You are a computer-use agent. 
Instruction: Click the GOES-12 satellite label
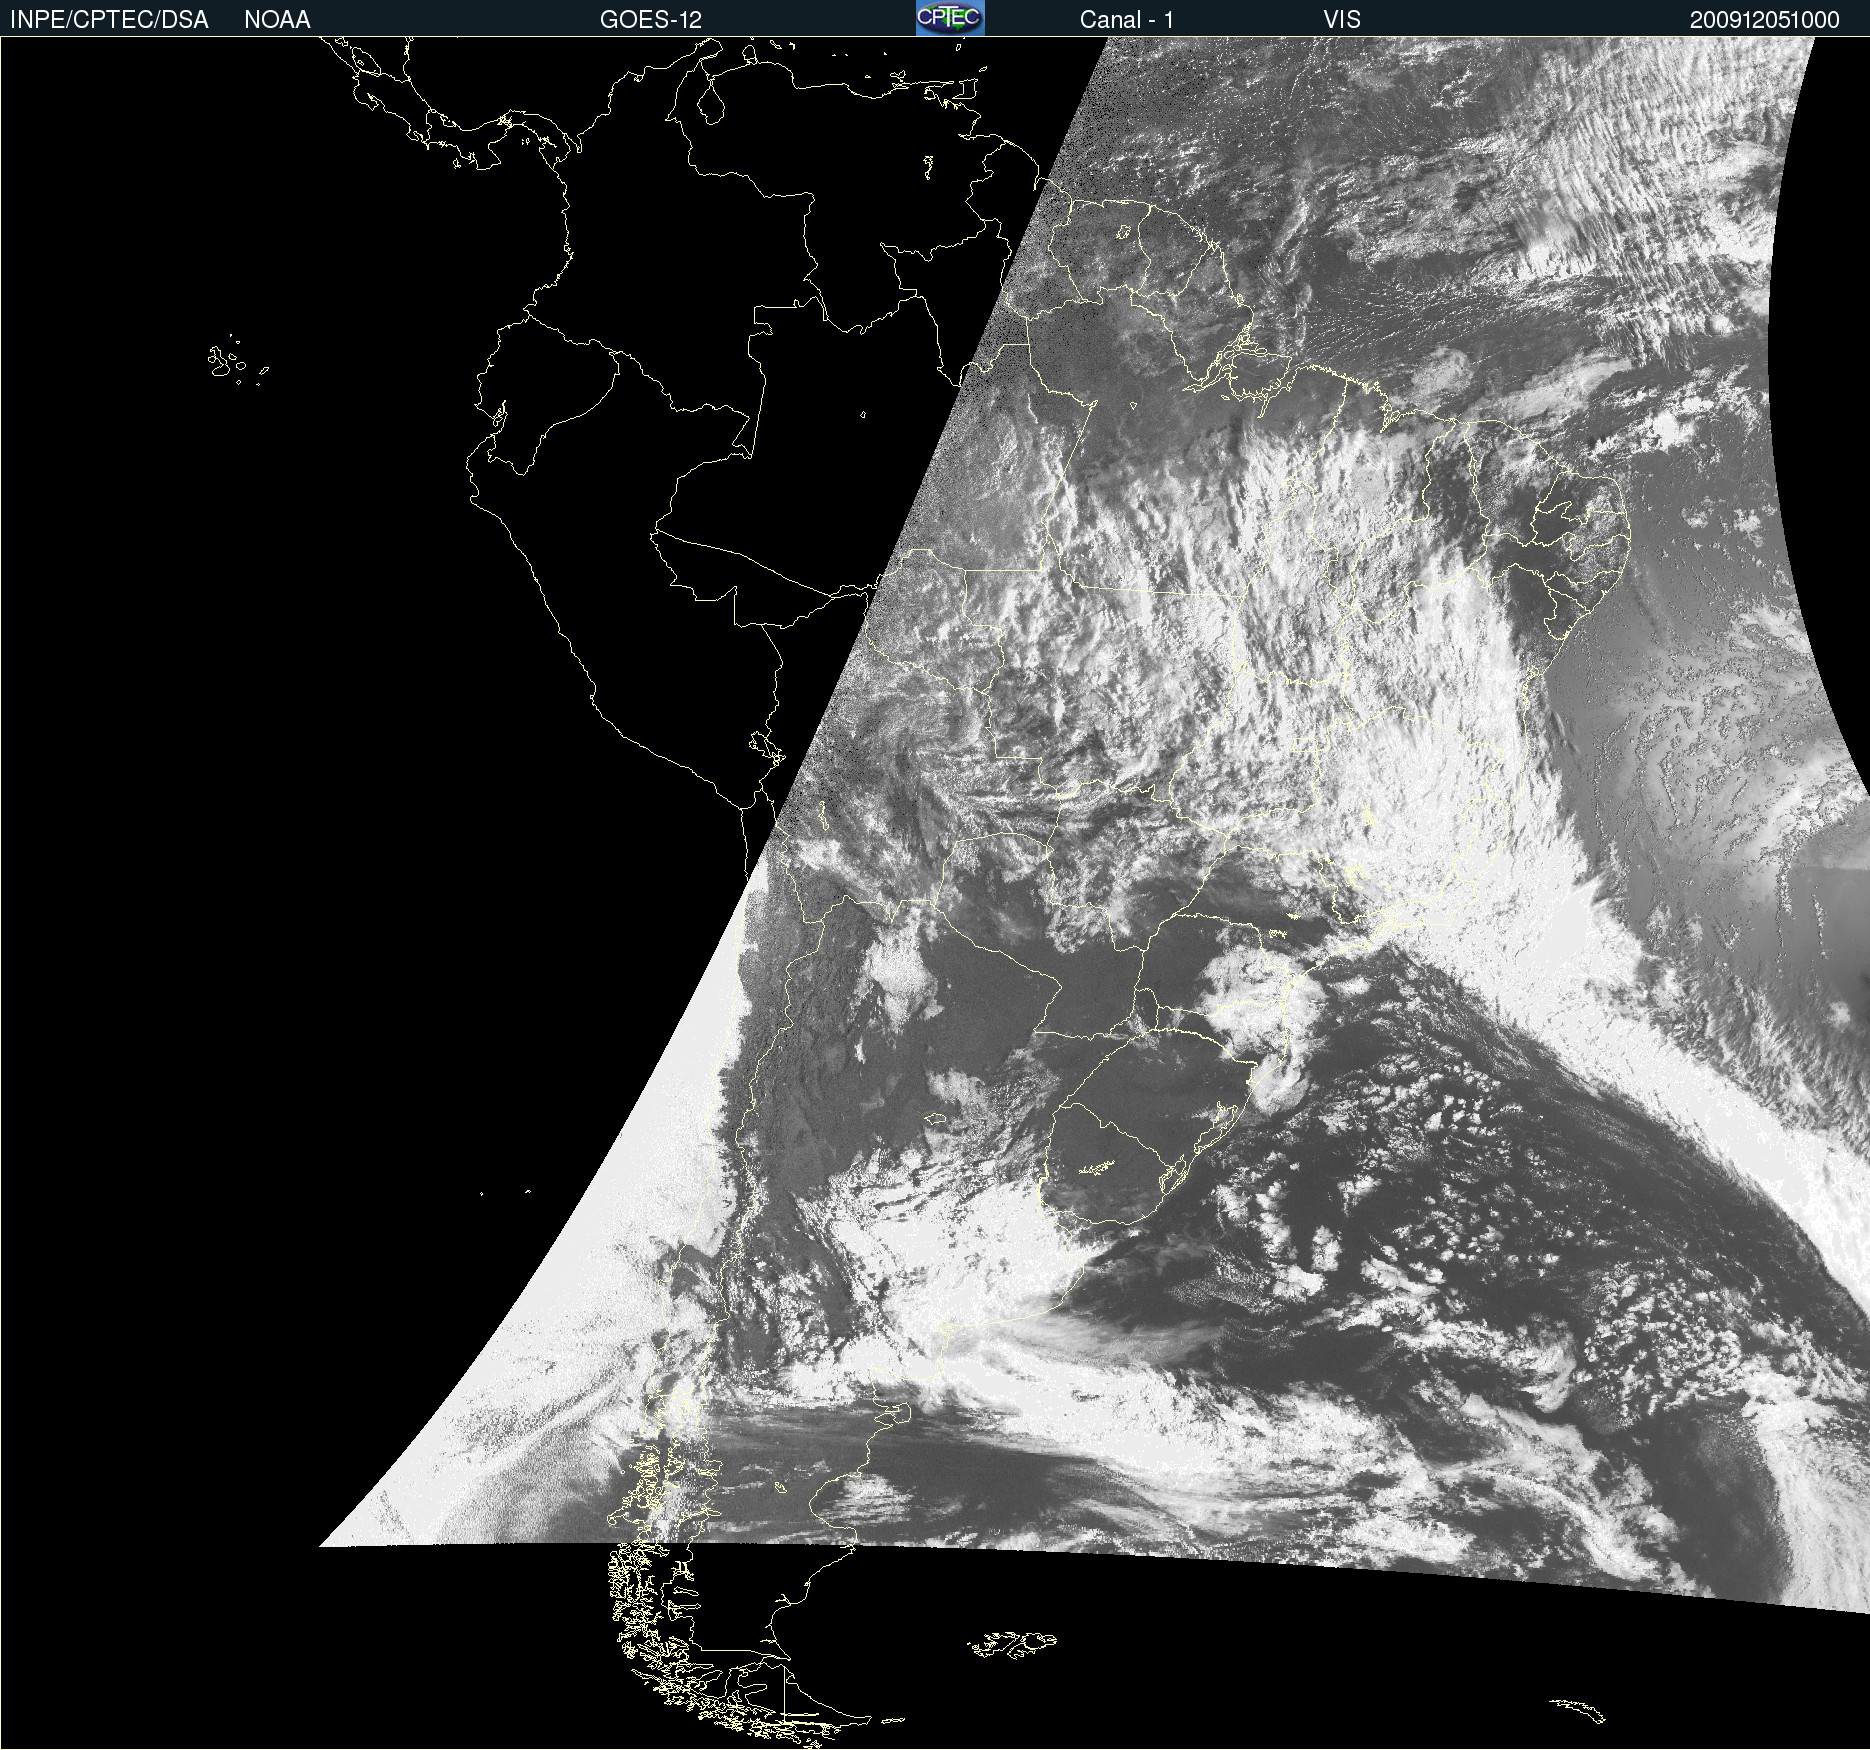pyautogui.click(x=651, y=20)
